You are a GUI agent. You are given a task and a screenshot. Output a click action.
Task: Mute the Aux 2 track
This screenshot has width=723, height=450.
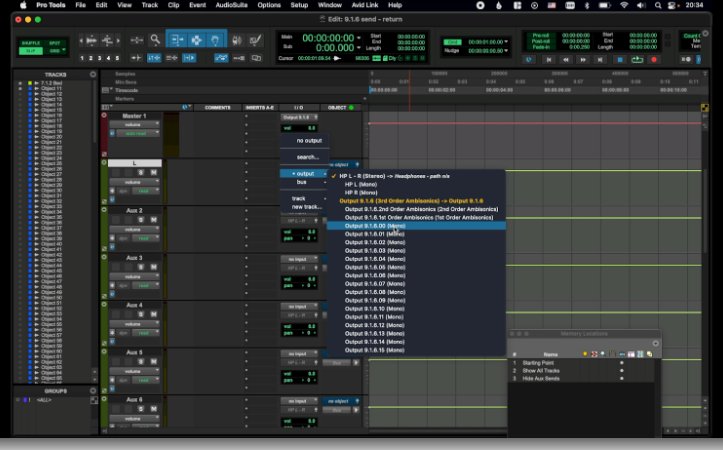pyautogui.click(x=154, y=220)
